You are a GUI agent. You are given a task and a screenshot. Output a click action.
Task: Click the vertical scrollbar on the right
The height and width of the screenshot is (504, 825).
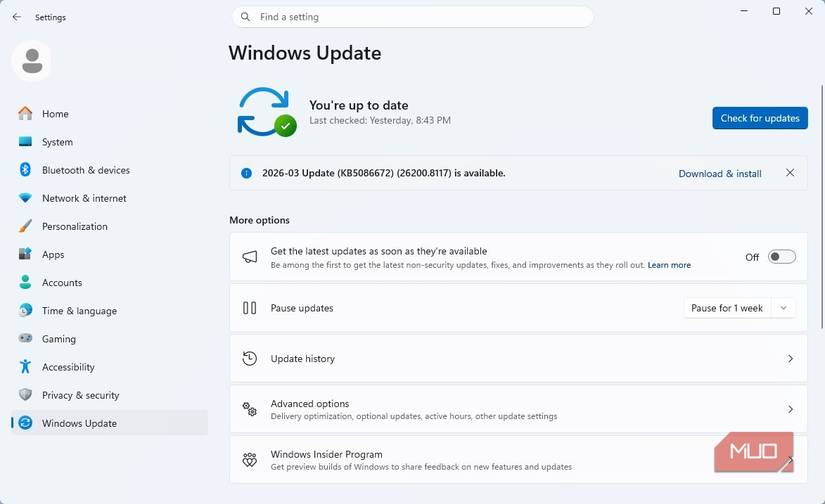pos(822,207)
